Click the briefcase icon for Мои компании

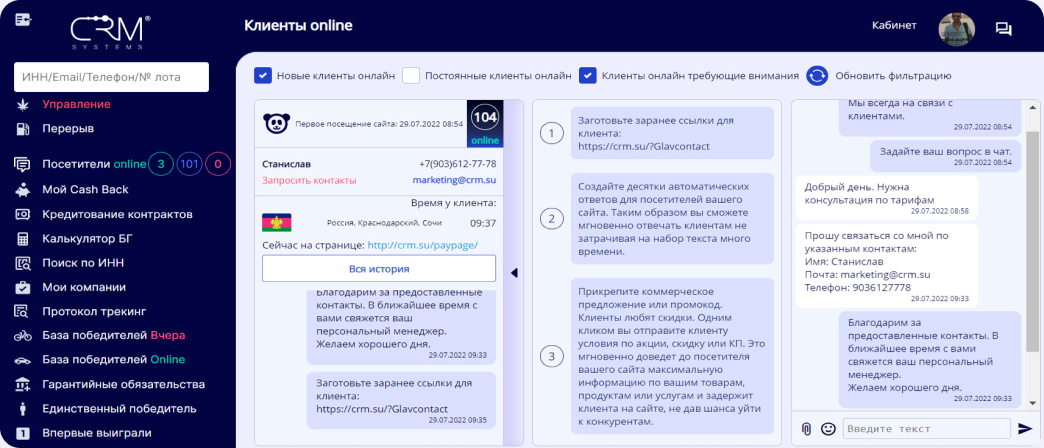point(23,288)
